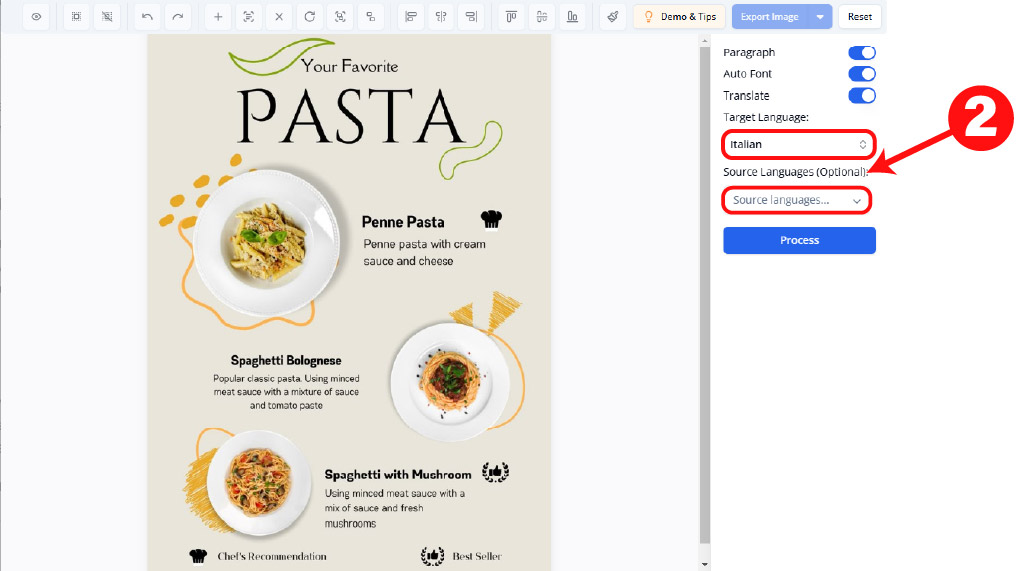Open Demo & Tips

(x=680, y=17)
